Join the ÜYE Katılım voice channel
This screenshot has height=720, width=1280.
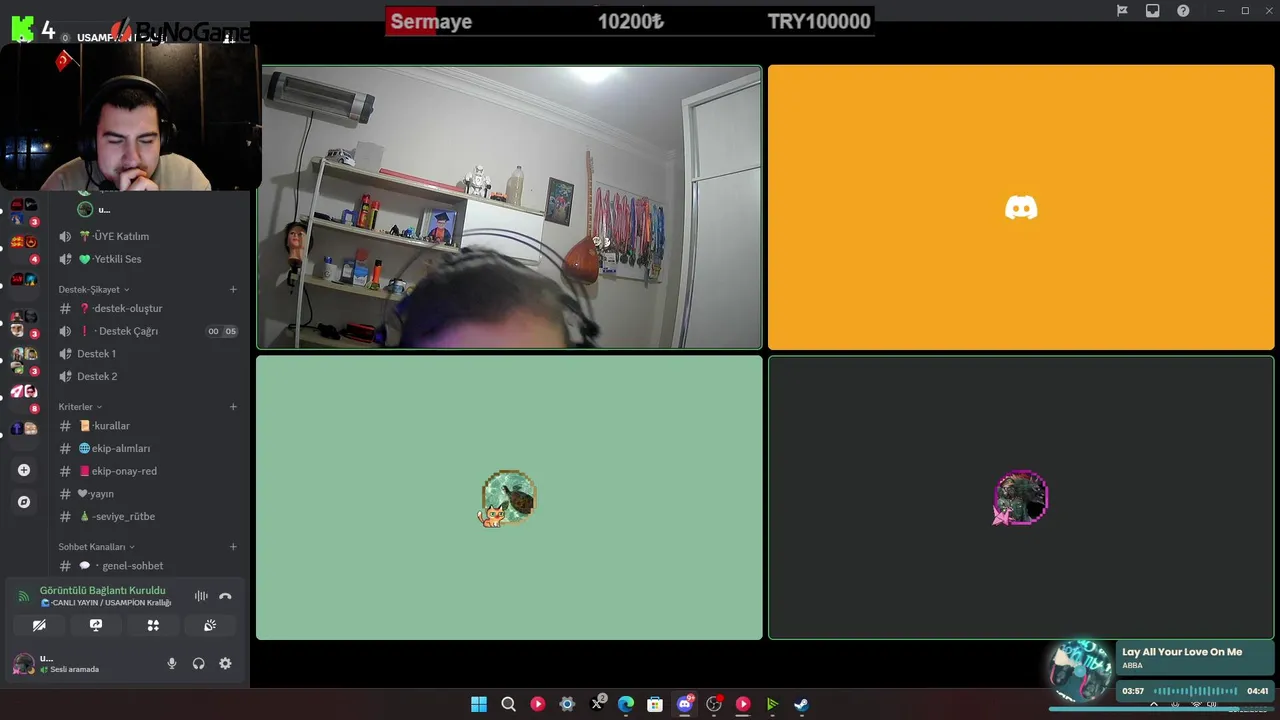pos(148,236)
